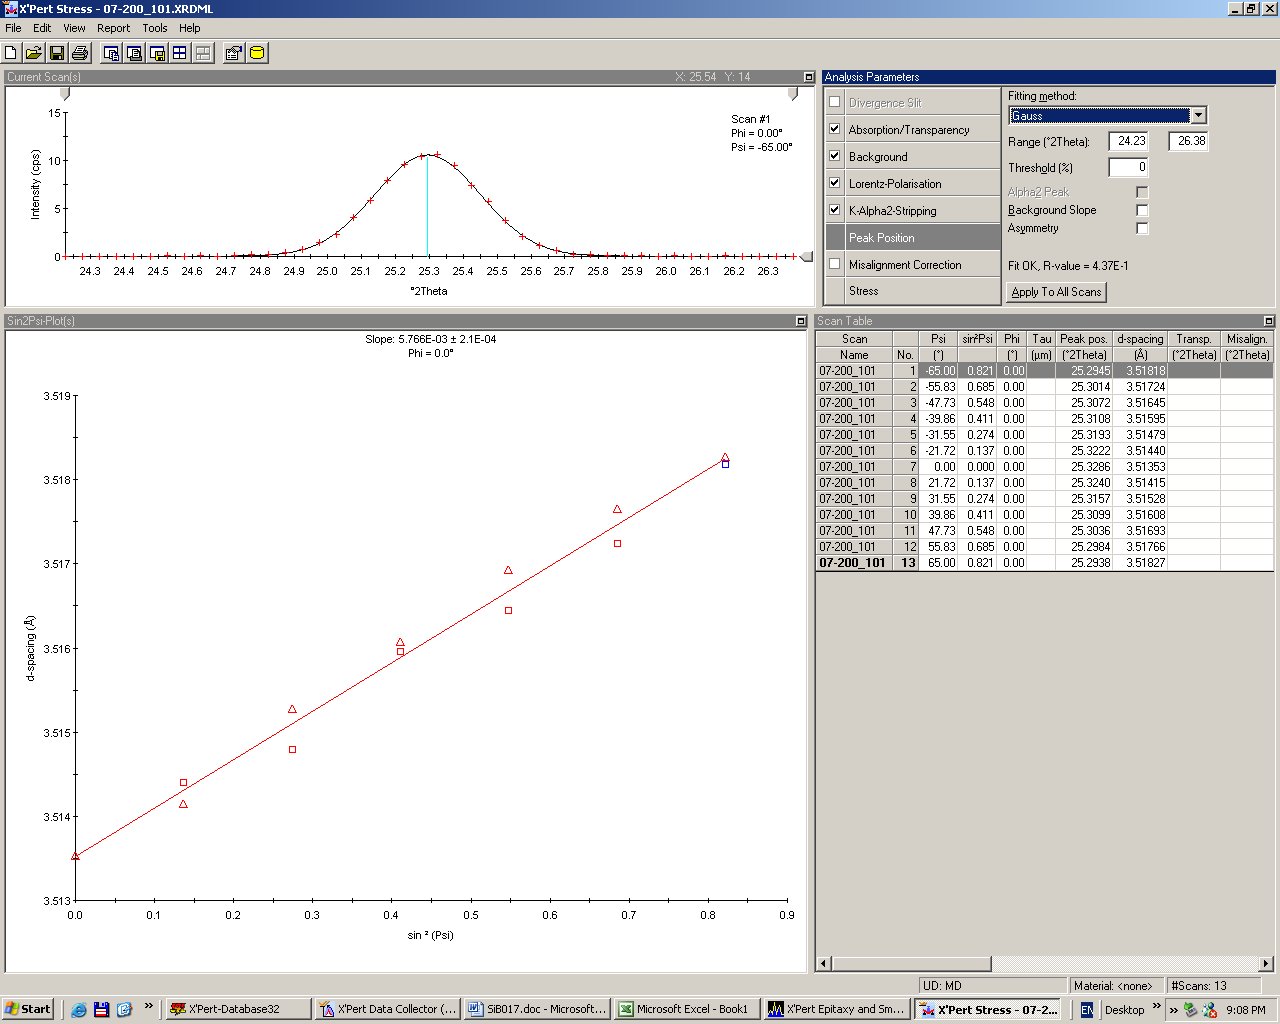Click the New document toolbar icon
Viewport: 1280px width, 1024px height.
point(12,53)
